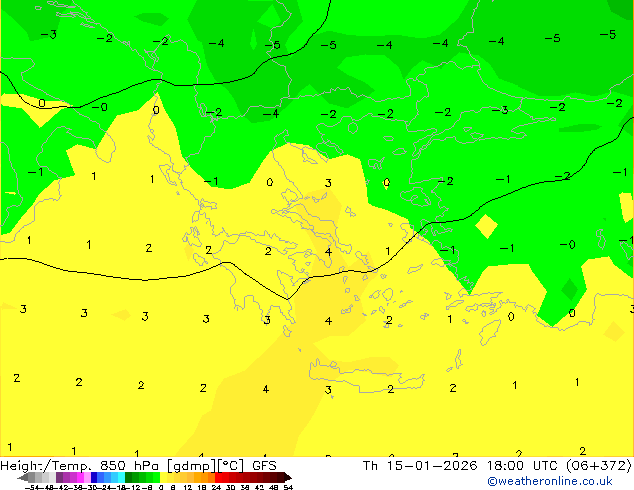Click the date 'Th 15-01-2026'

(420, 466)
